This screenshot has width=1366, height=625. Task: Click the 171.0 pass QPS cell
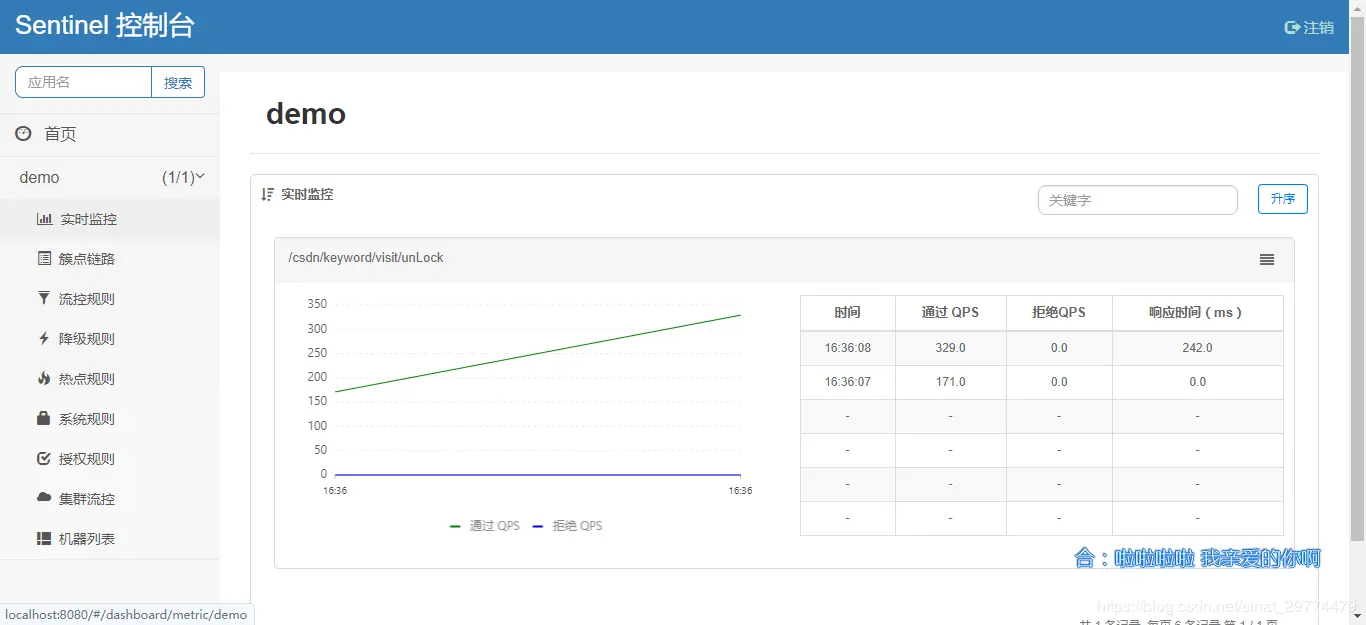point(950,382)
